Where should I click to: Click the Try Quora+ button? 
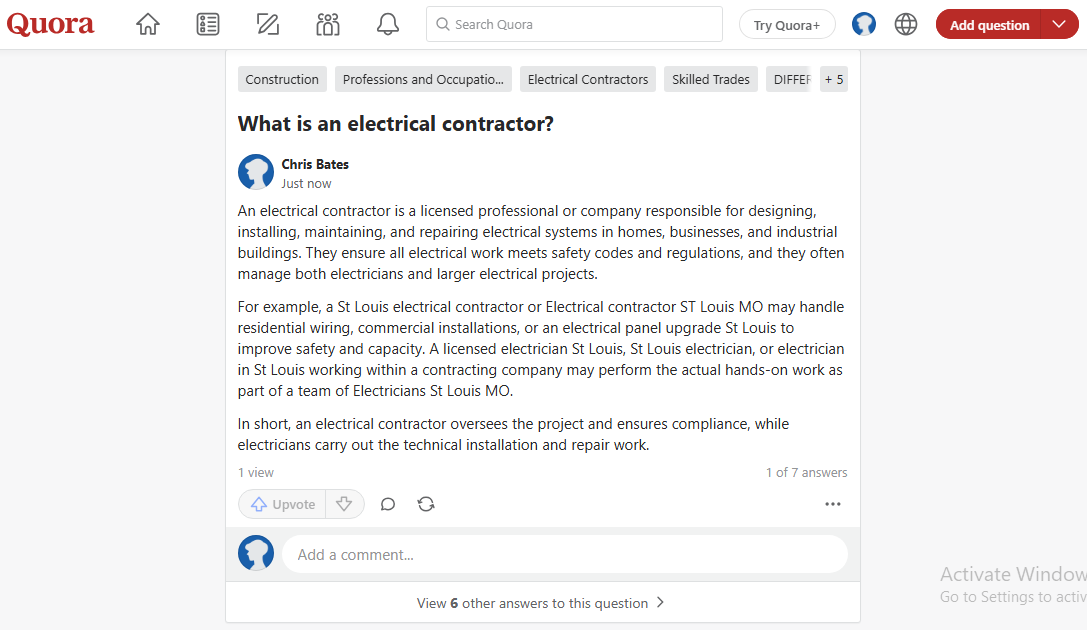(x=787, y=25)
